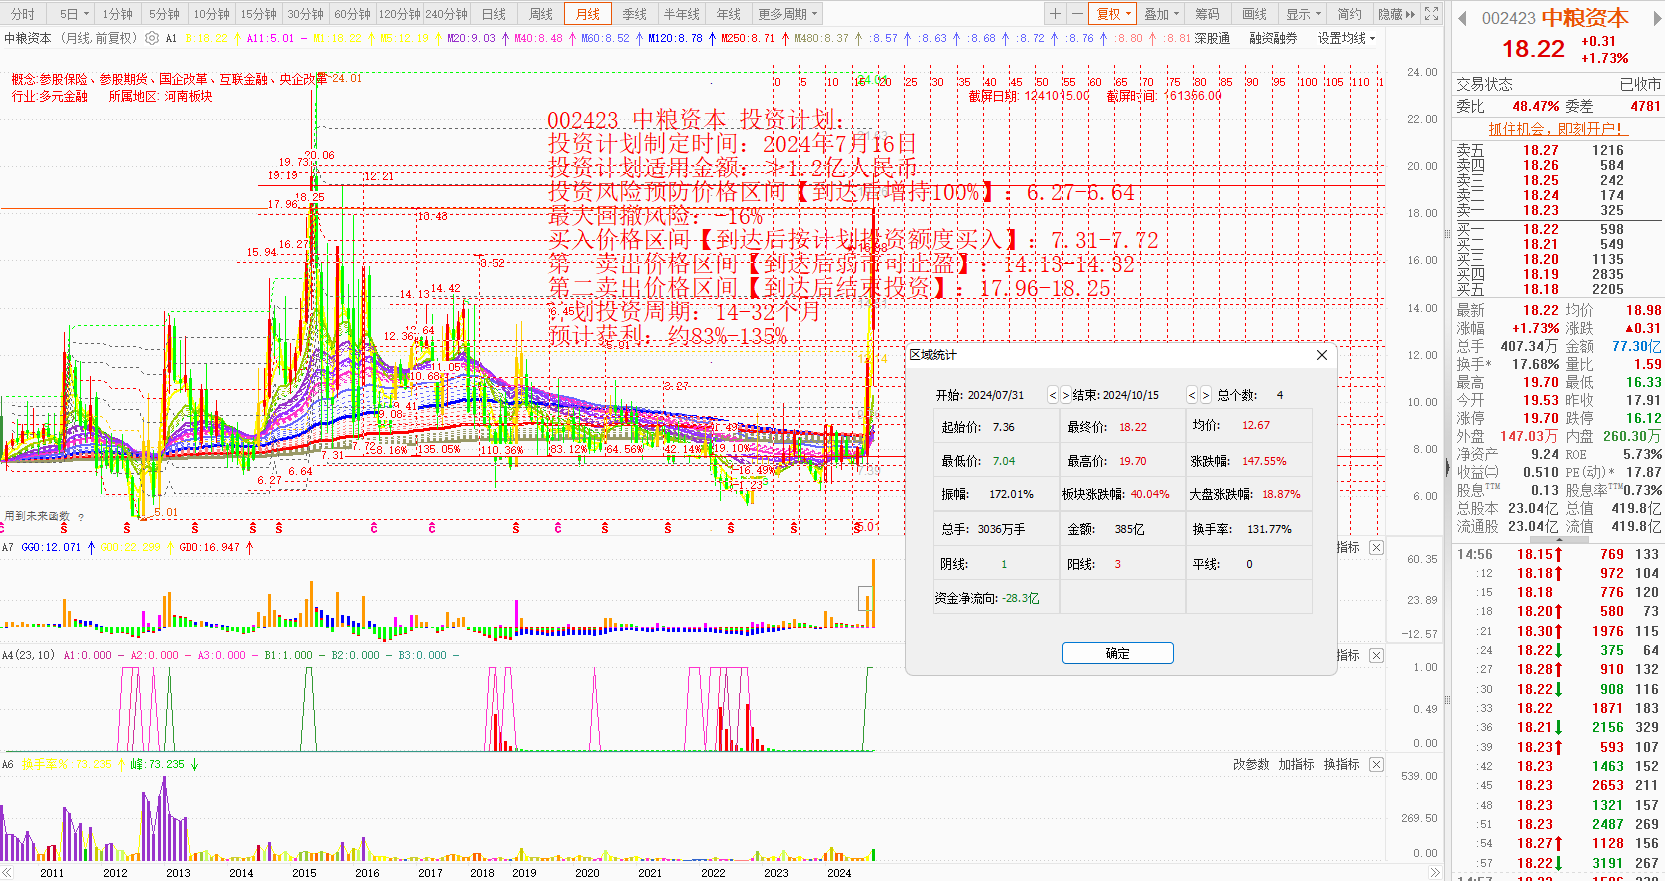
Task: Close the A6 turnover indicator panel
Action: point(1376,764)
